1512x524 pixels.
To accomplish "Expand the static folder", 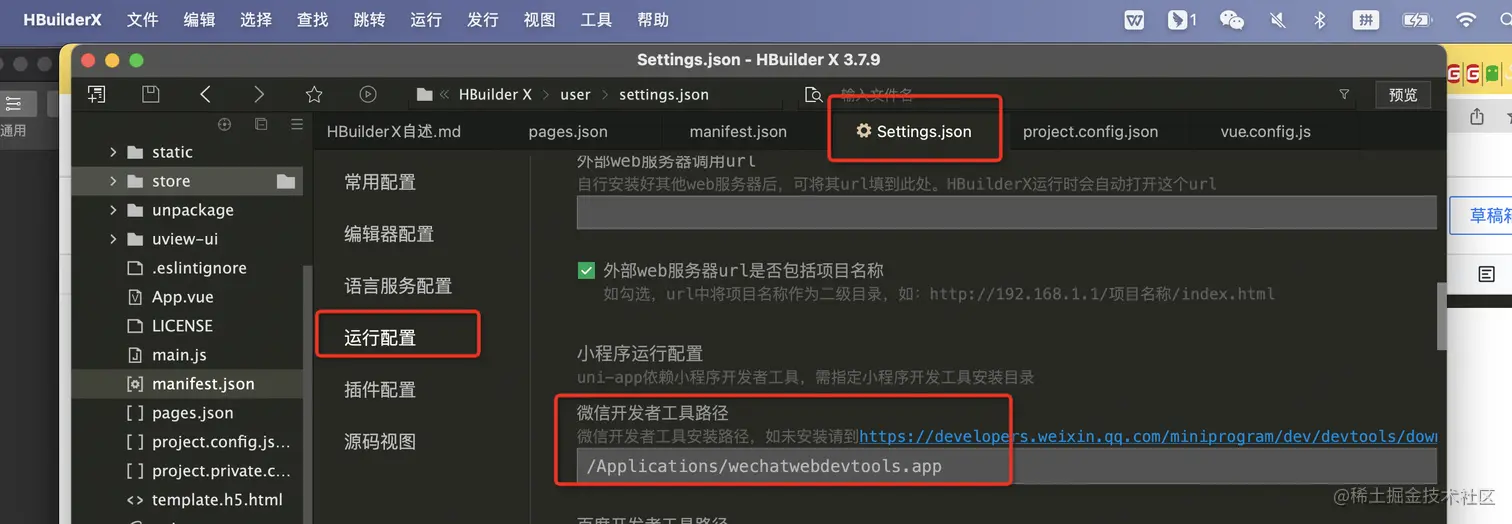I will 112,152.
